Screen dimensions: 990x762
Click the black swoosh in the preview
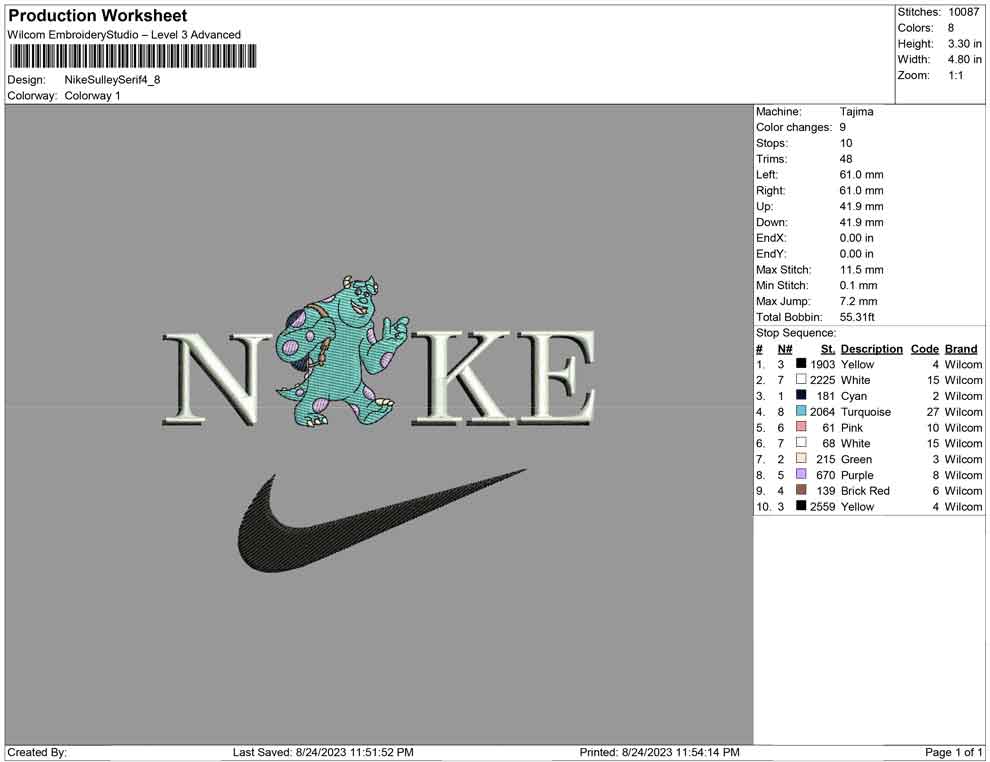[x=381, y=520]
